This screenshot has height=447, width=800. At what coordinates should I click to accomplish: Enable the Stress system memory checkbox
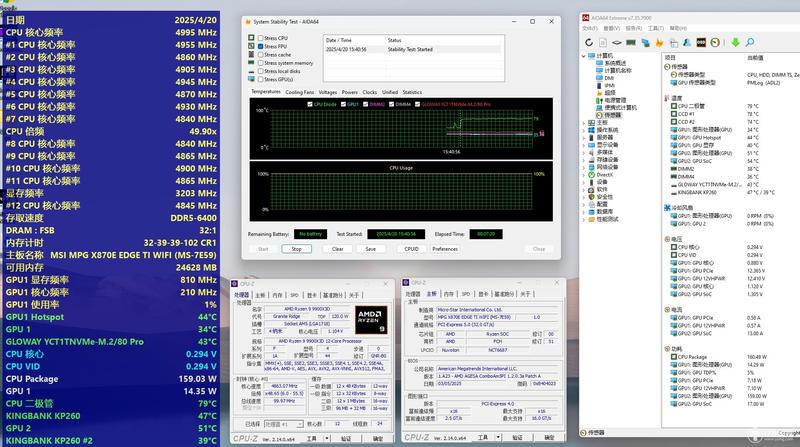(261, 63)
